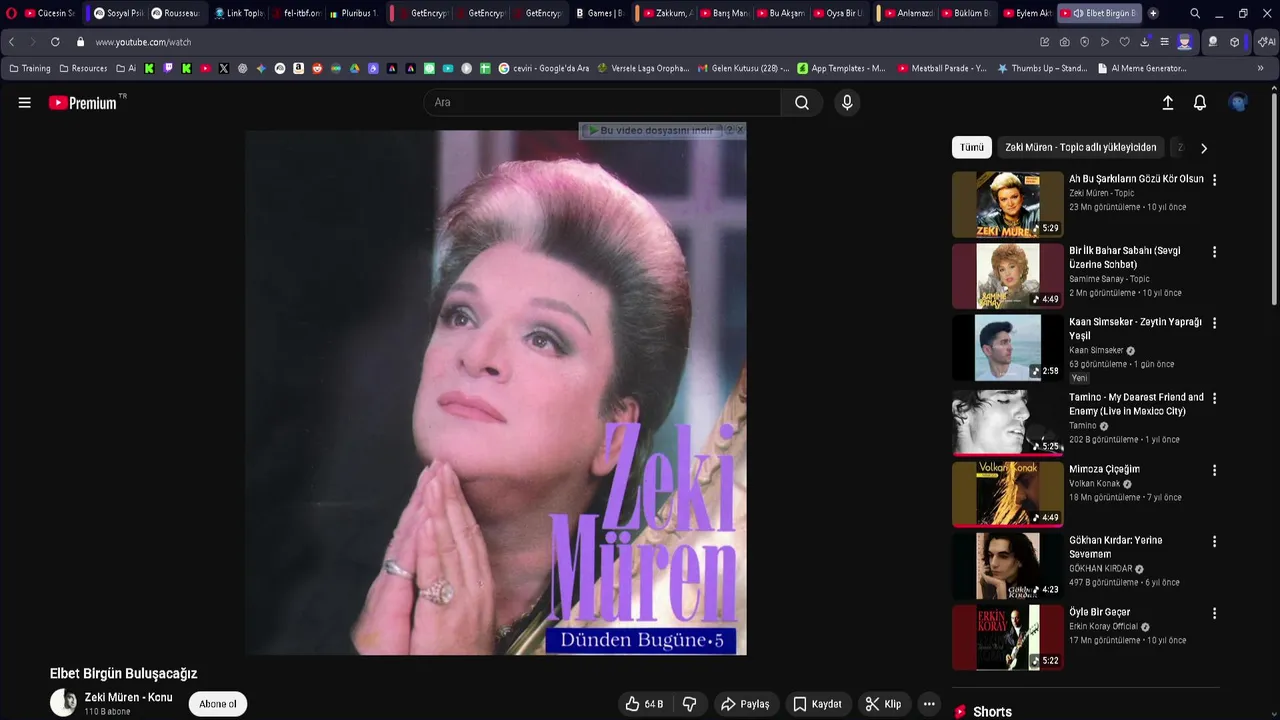The height and width of the screenshot is (720, 1280).
Task: Open options for Kaan Simseker Zeytin Yaprağı
Action: (1214, 323)
